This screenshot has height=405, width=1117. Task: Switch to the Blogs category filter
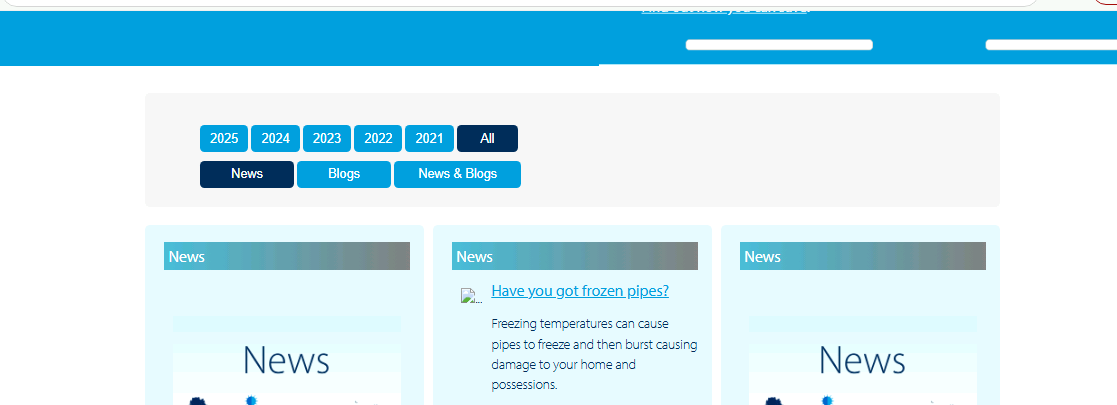coord(344,174)
